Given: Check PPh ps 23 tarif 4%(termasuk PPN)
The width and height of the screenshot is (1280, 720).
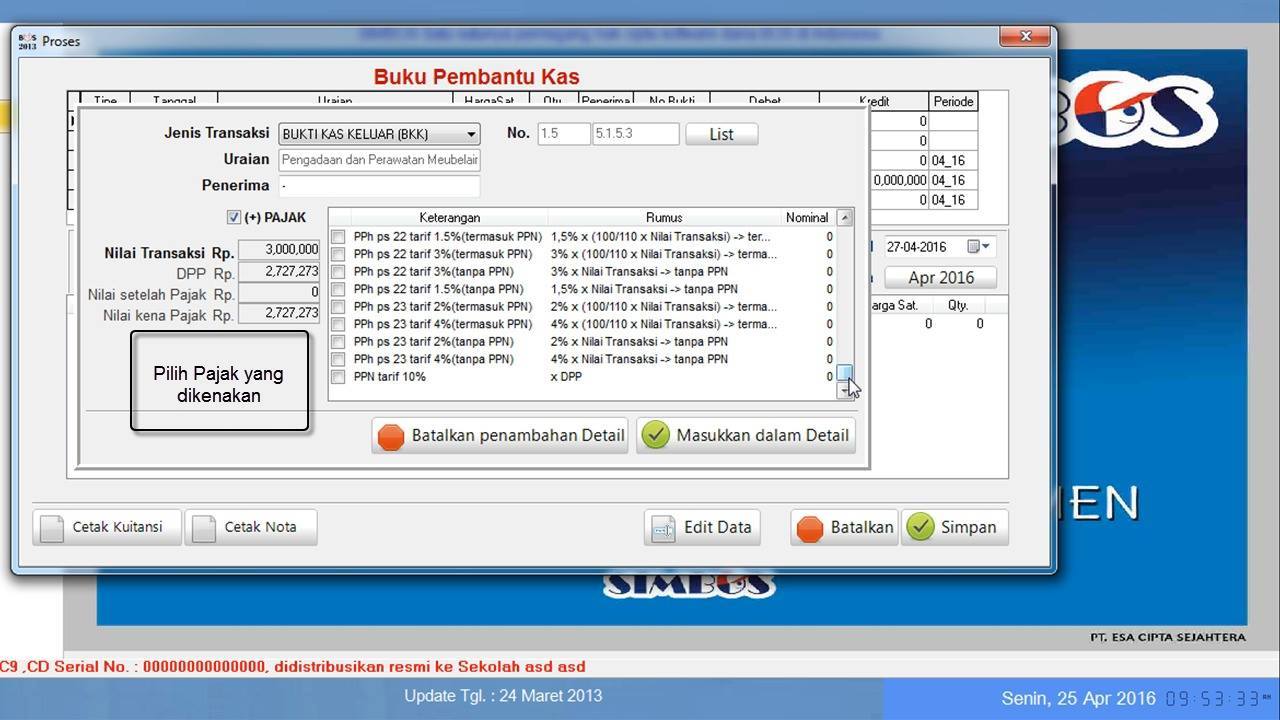Looking at the screenshot, I should pyautogui.click(x=338, y=324).
